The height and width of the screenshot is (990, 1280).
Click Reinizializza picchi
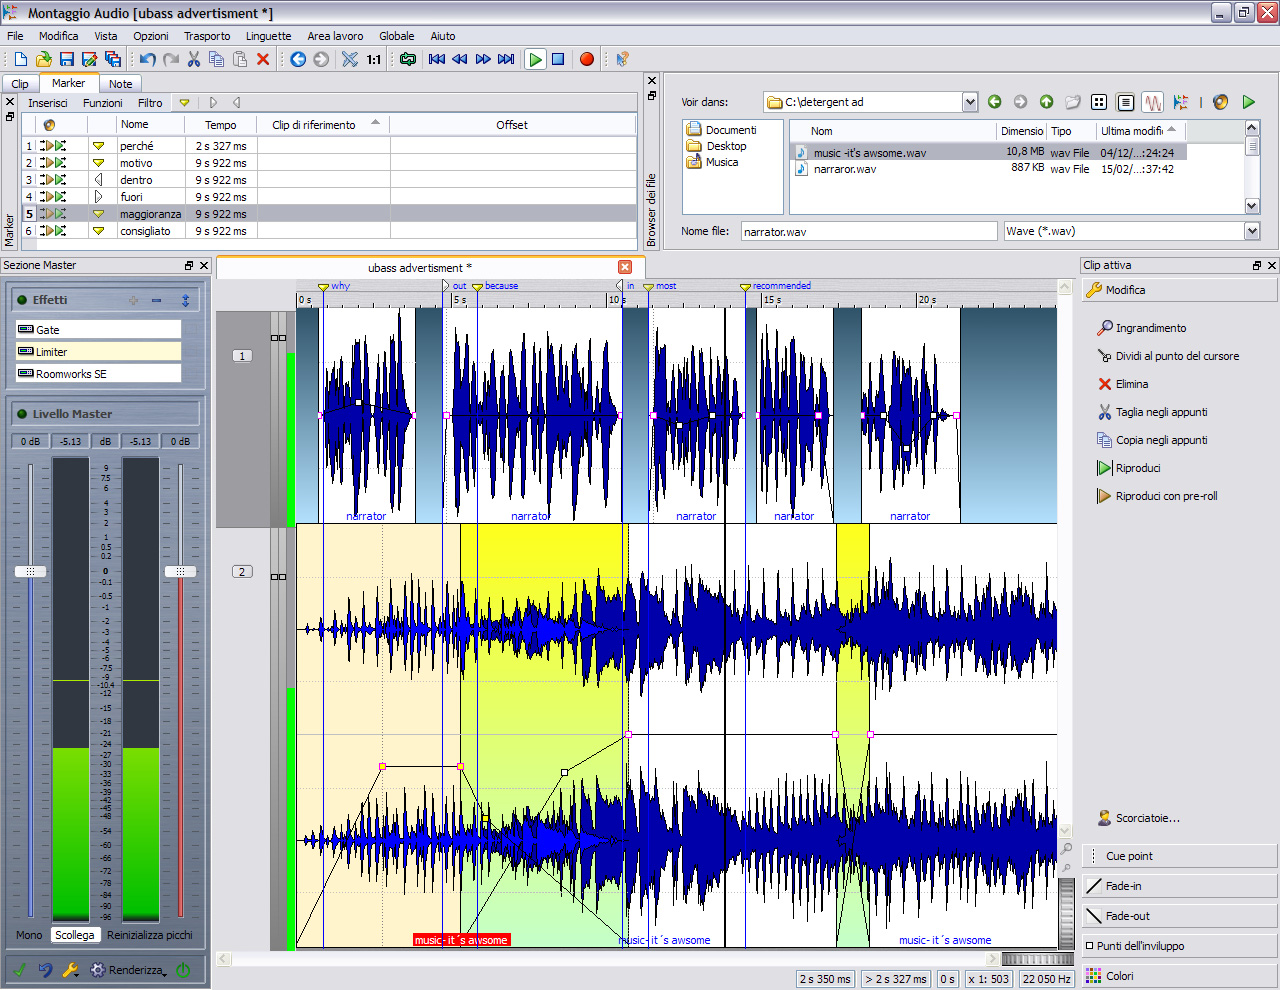(x=150, y=935)
